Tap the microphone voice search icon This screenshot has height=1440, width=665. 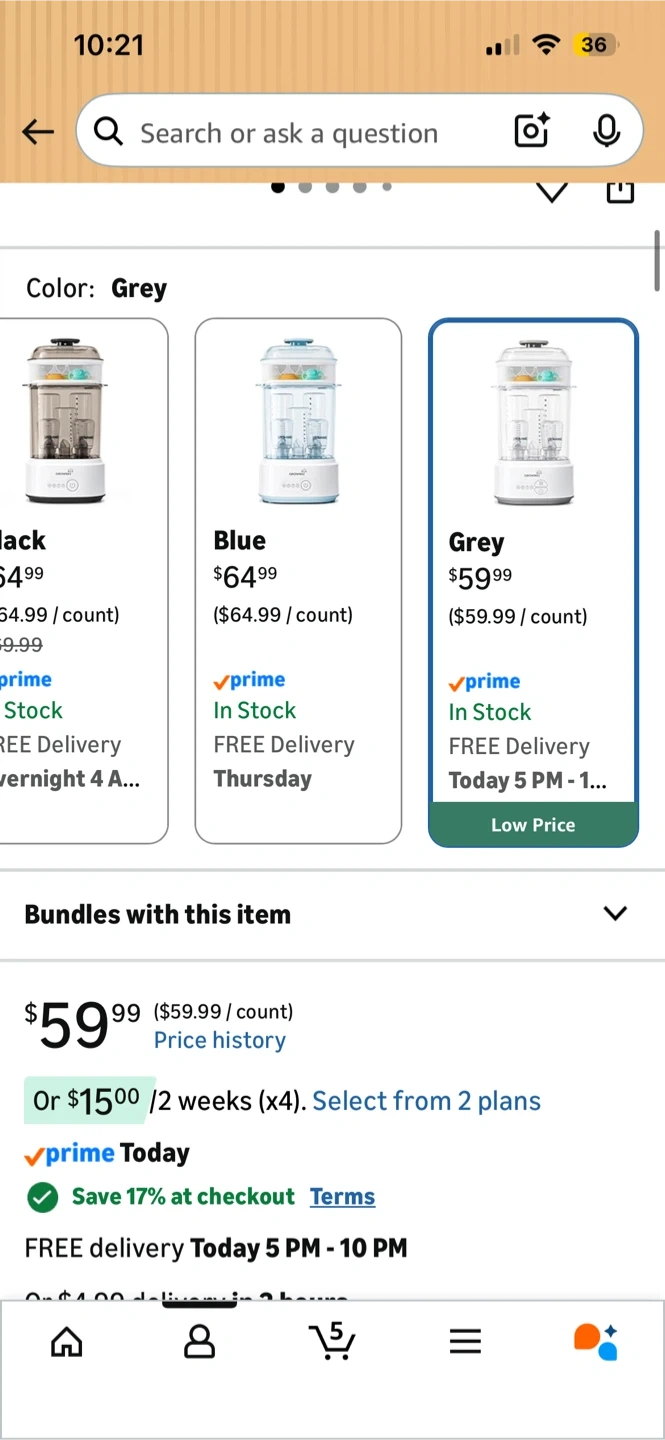click(x=606, y=131)
